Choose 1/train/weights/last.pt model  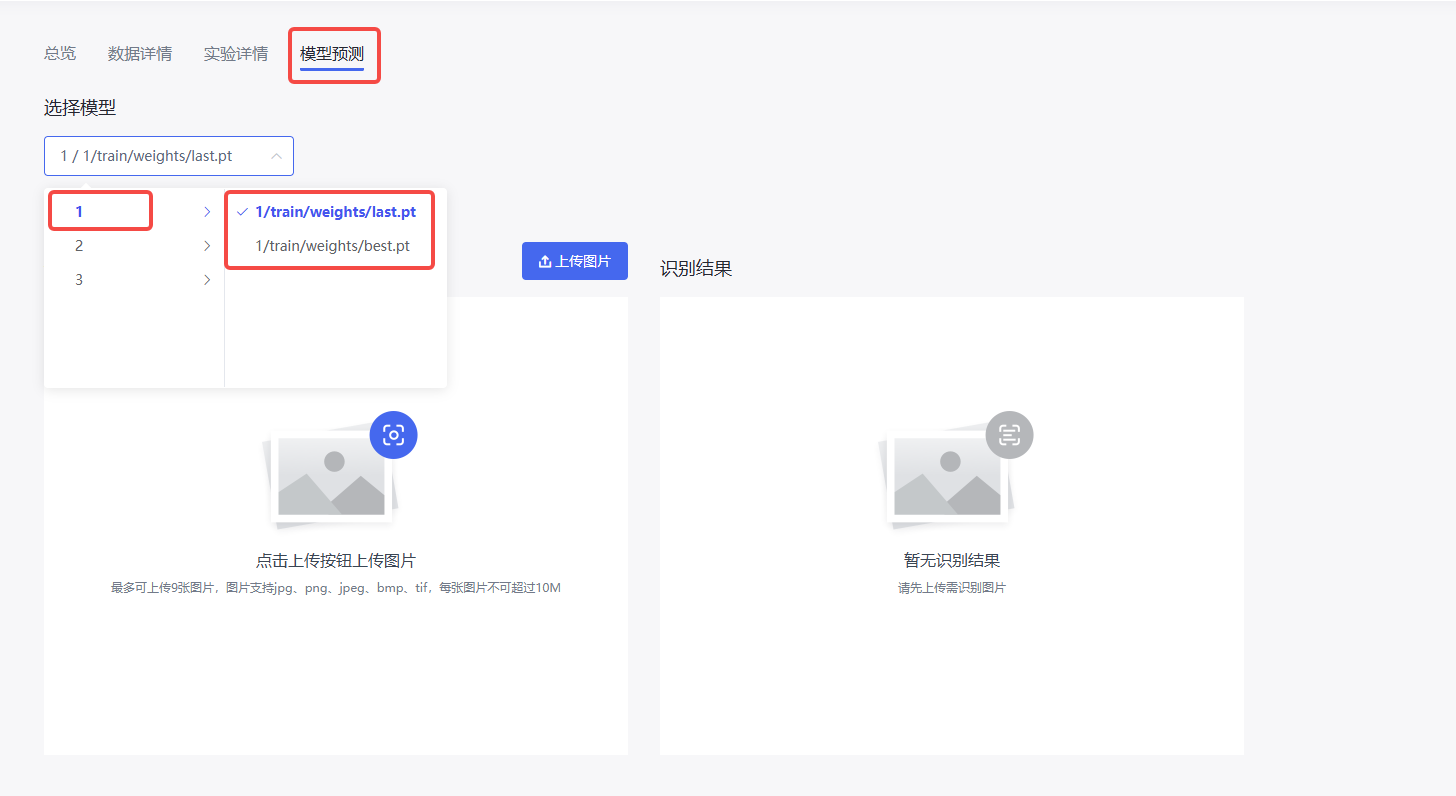tap(335, 212)
